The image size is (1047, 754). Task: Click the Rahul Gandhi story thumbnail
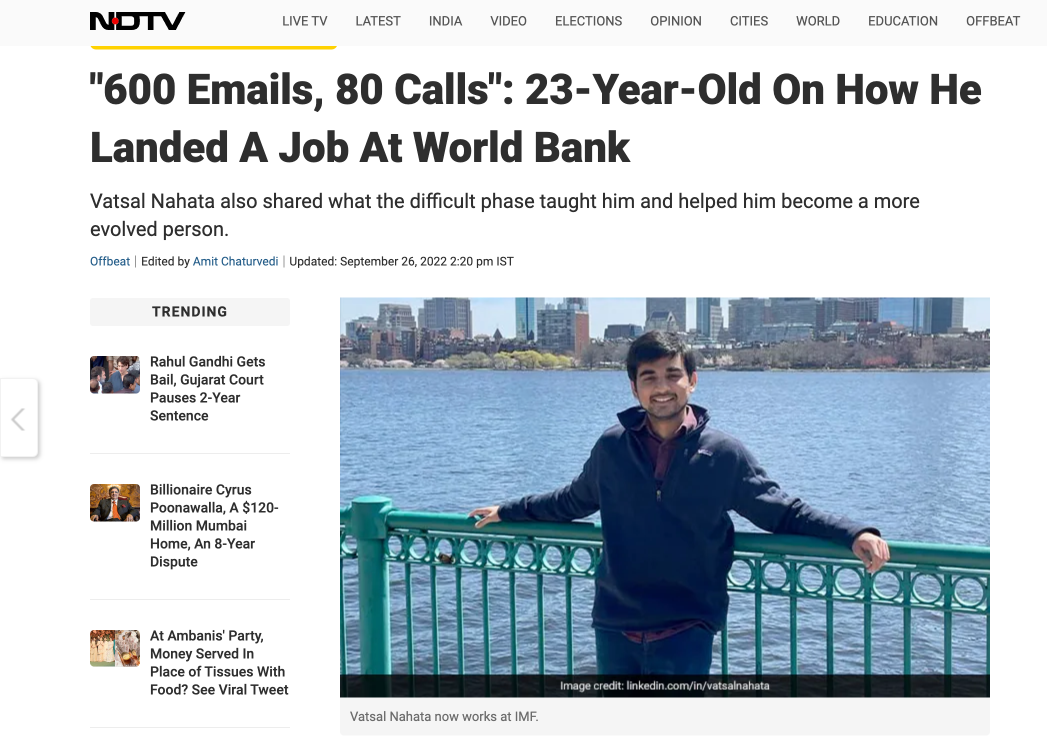click(115, 375)
